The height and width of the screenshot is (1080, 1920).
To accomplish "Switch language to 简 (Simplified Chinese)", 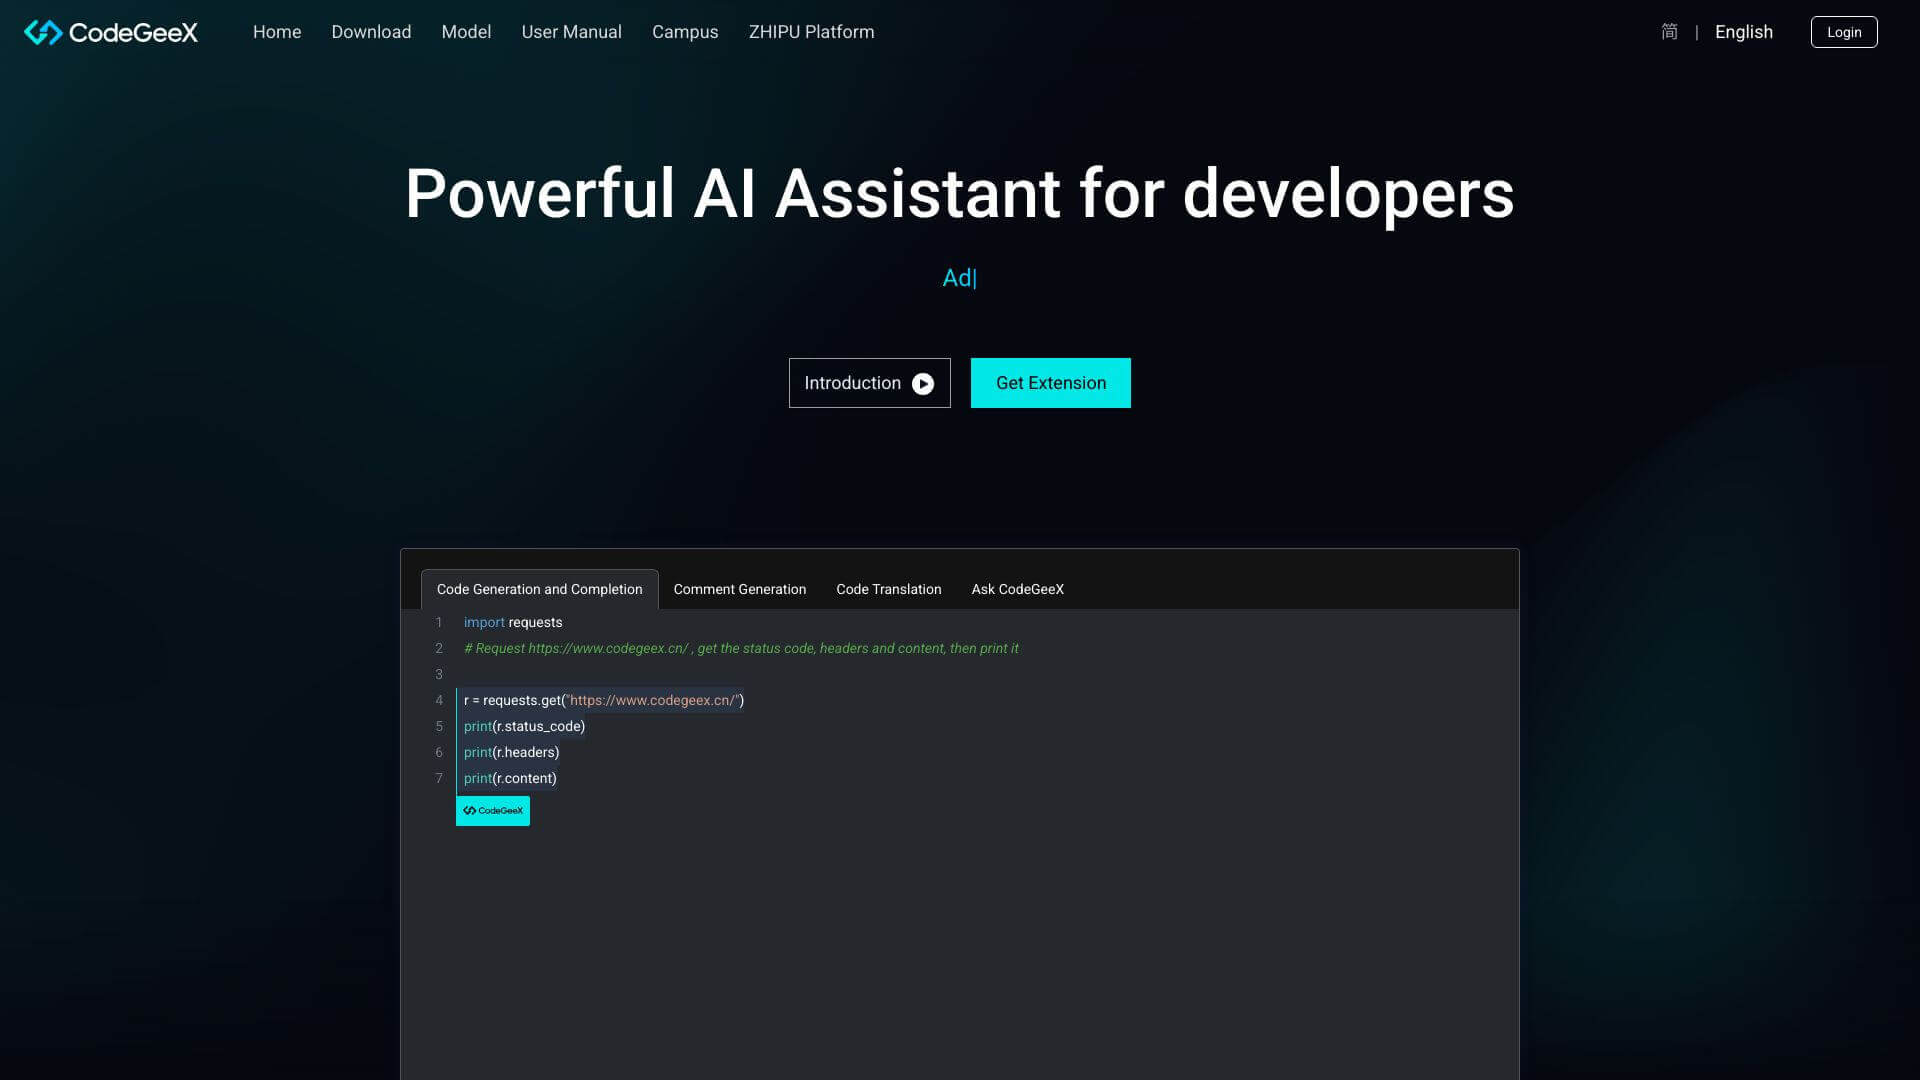I will point(1668,32).
